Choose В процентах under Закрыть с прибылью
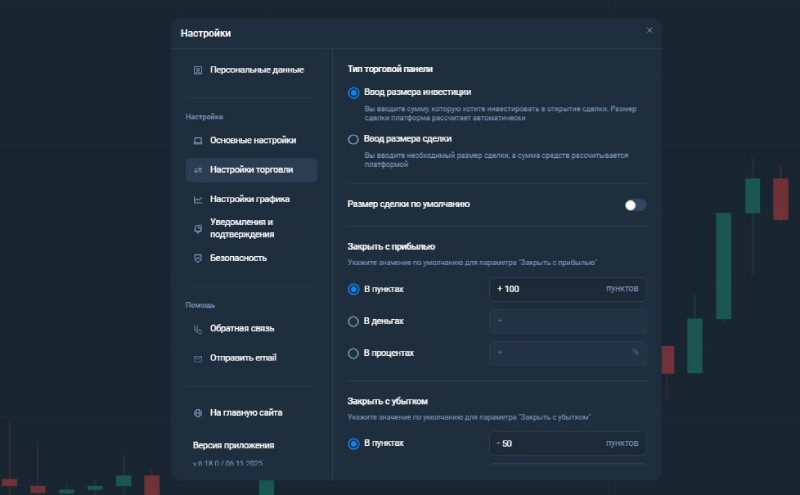The height and width of the screenshot is (495, 800). point(353,353)
